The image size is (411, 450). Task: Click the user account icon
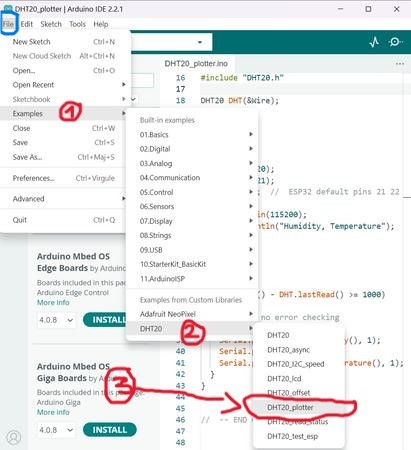tap(14, 437)
